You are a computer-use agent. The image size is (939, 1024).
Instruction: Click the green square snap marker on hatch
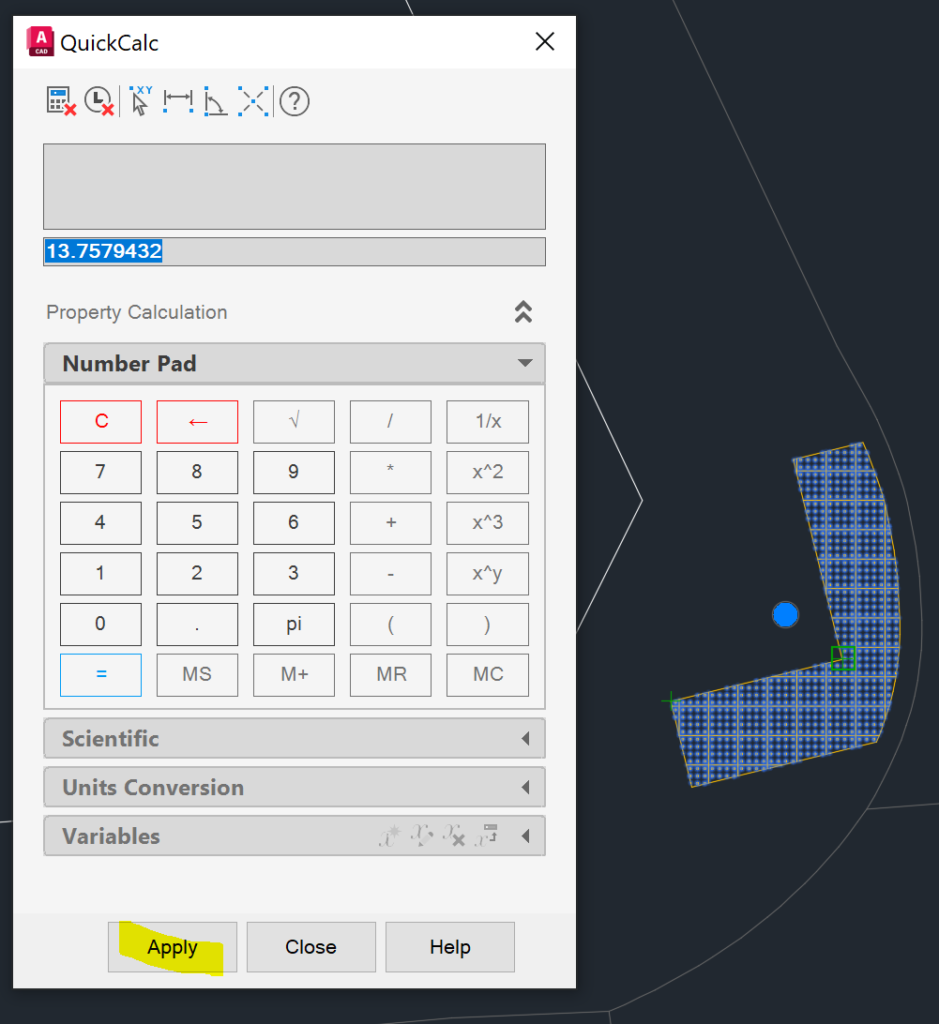(843, 658)
